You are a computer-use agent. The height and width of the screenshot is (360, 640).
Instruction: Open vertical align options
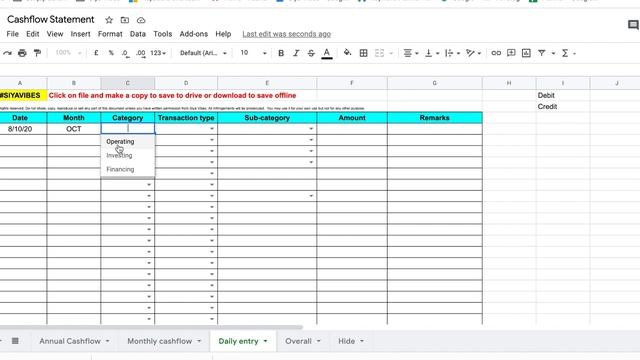[432, 53]
